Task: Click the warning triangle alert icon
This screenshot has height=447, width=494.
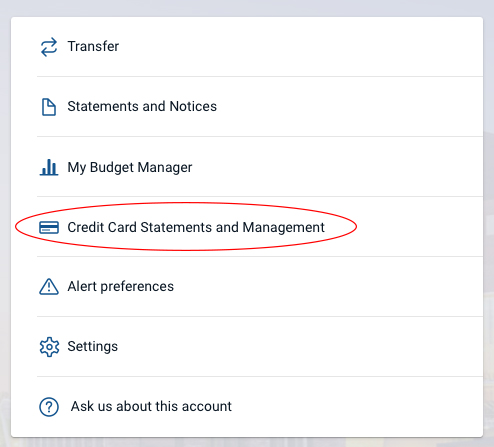Action: [x=49, y=287]
